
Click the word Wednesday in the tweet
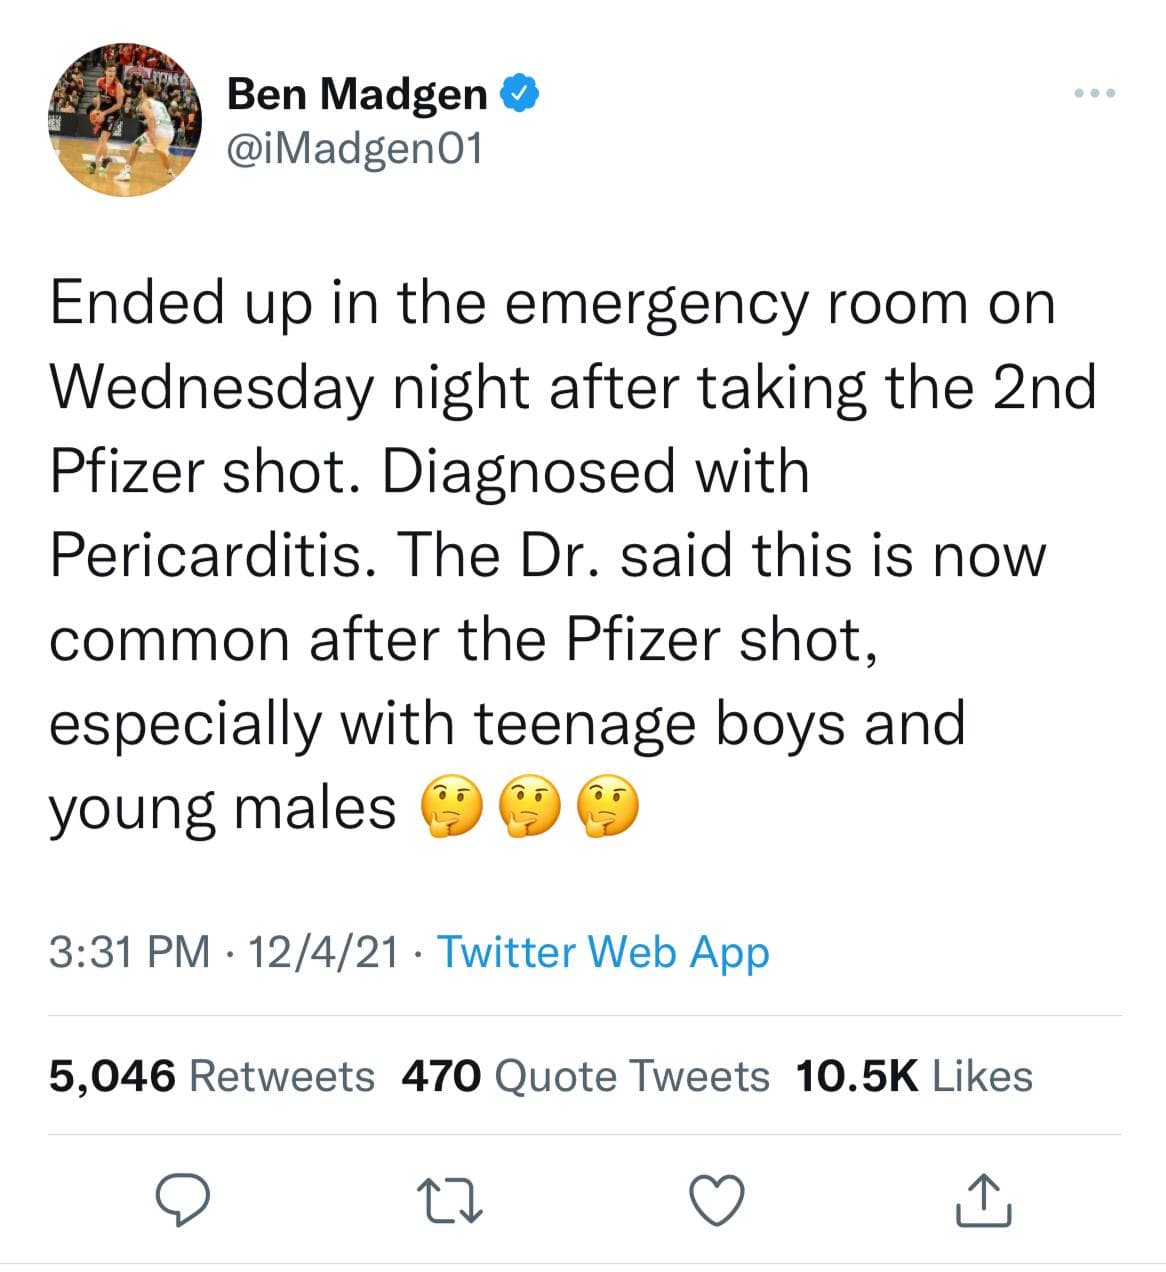coord(210,388)
